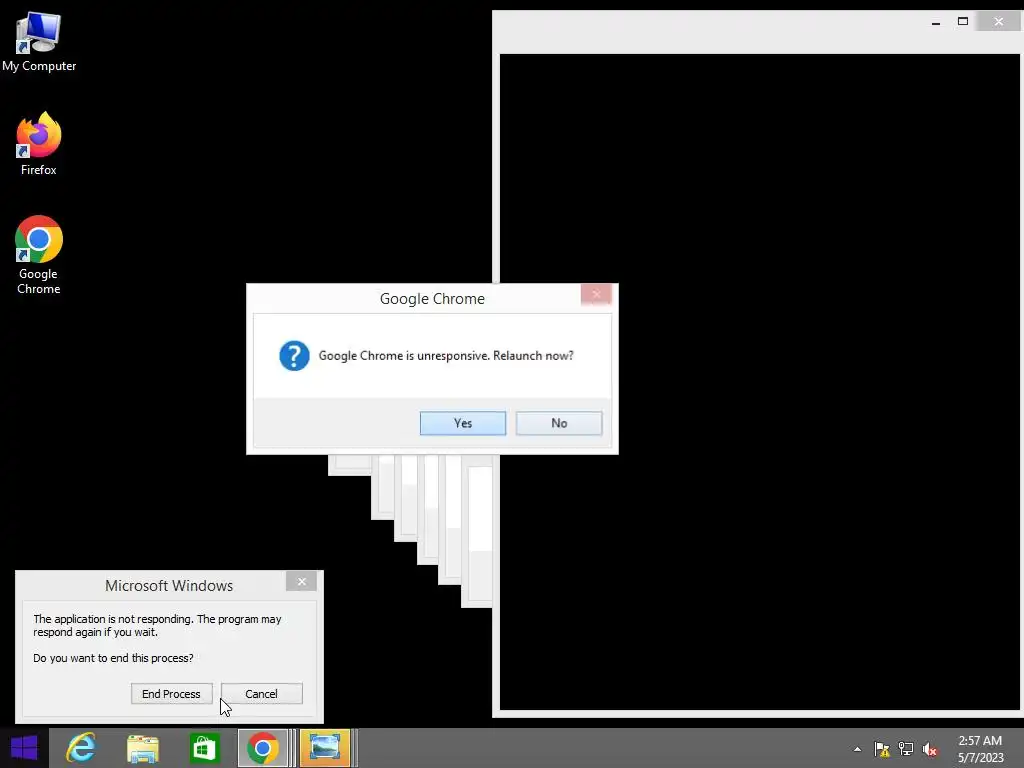1024x768 pixels.
Task: Click the muted volume icon in tray
Action: 930,749
